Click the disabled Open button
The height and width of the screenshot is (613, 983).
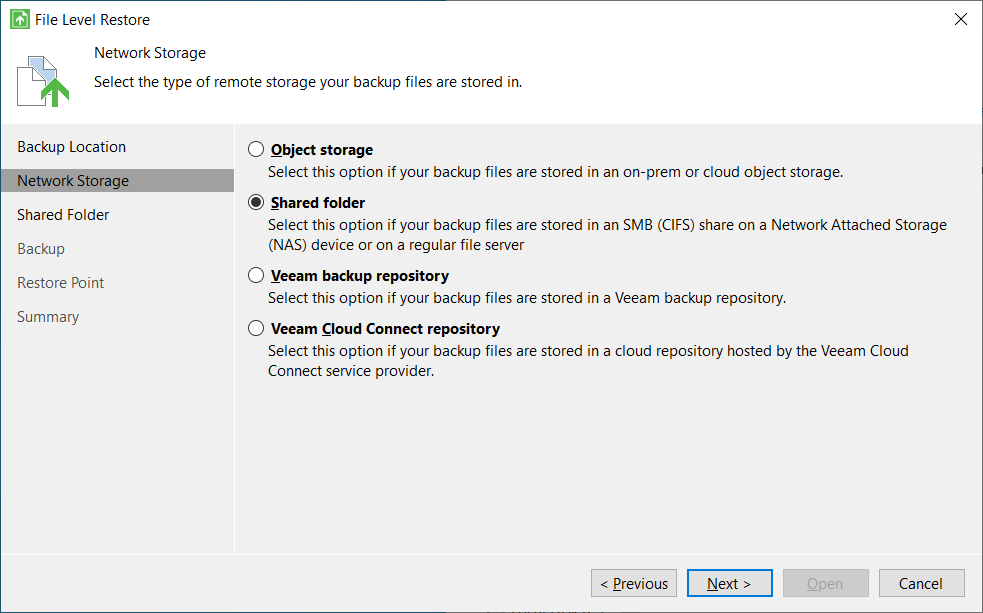point(826,584)
